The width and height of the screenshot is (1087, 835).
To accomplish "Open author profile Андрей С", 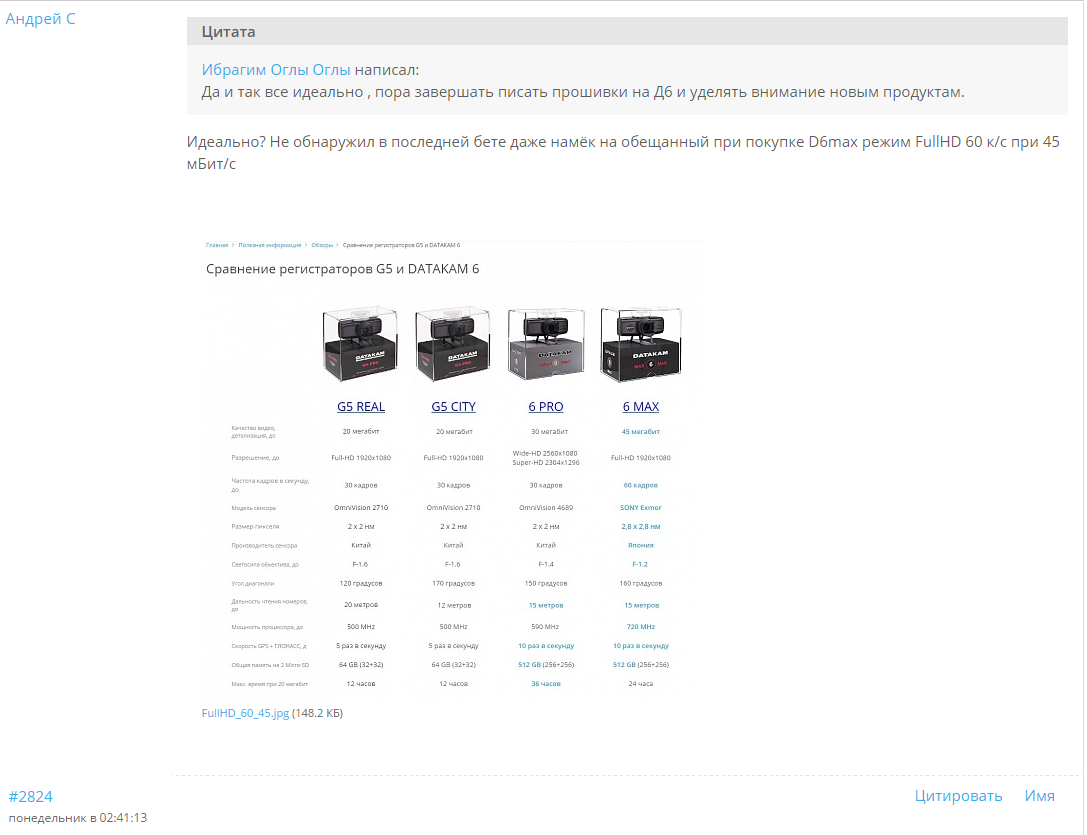I will pyautogui.click(x=40, y=19).
